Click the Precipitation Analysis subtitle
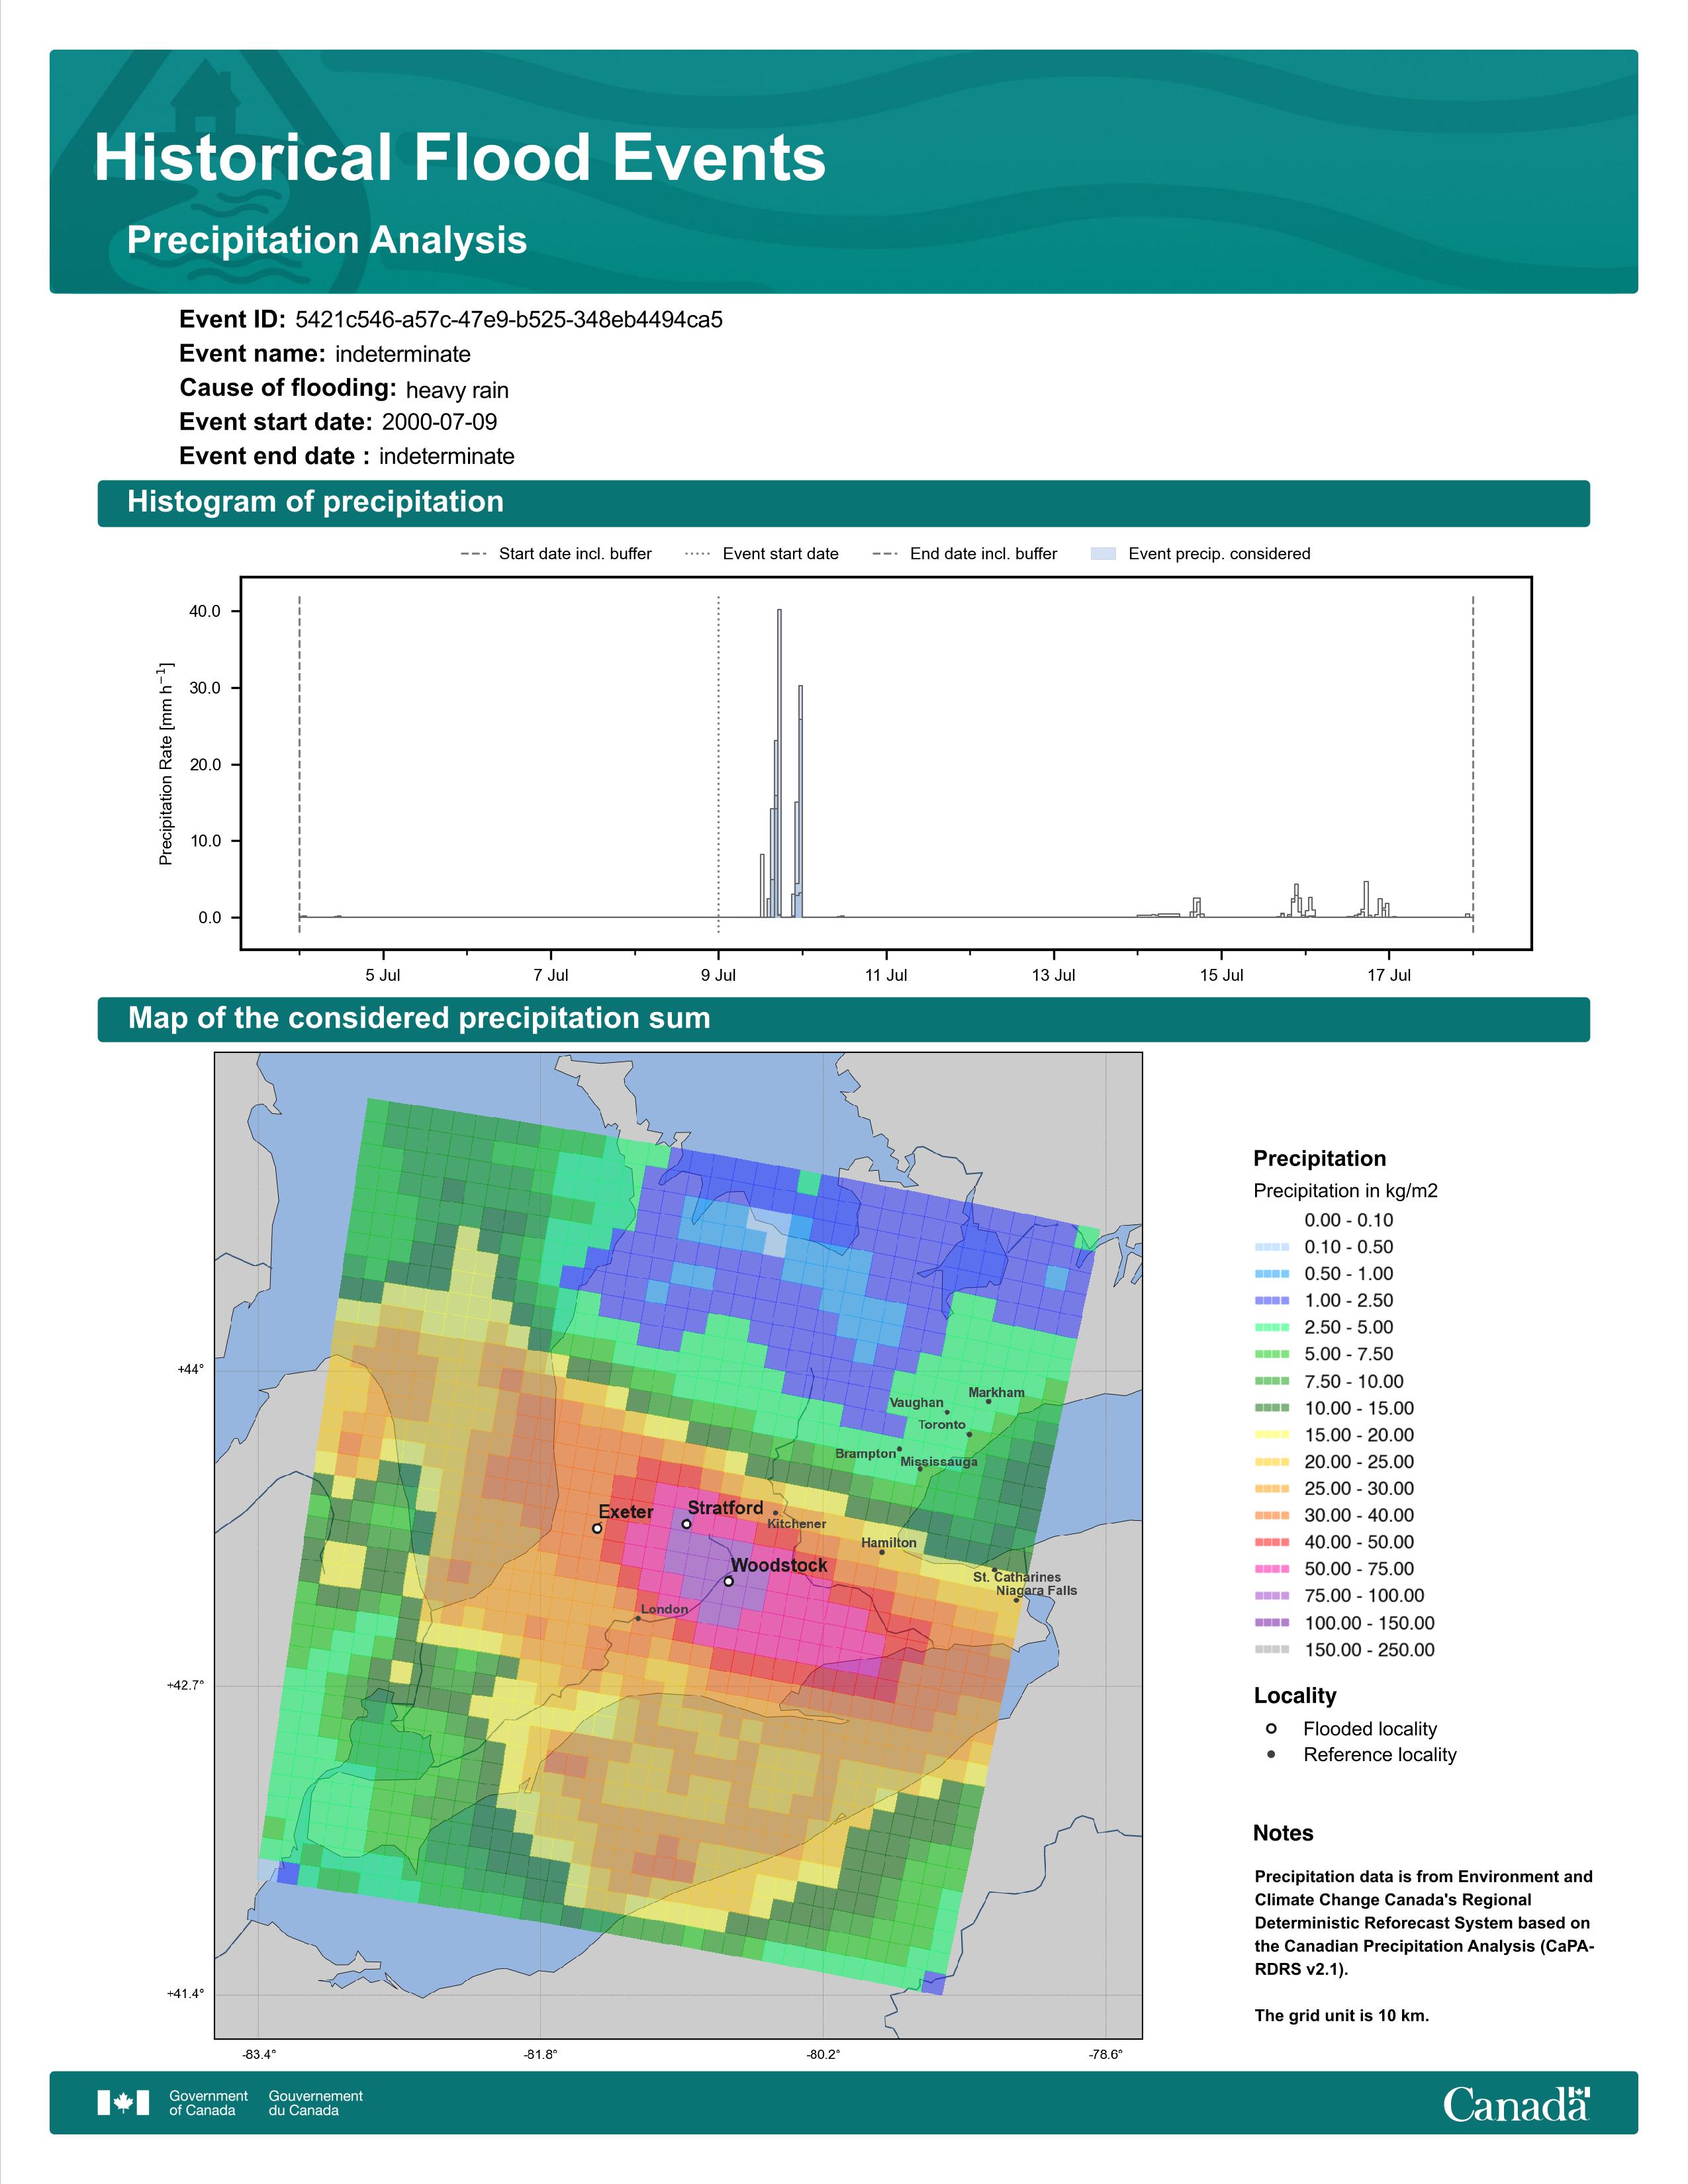This screenshot has width=1688, height=2184. [327, 240]
